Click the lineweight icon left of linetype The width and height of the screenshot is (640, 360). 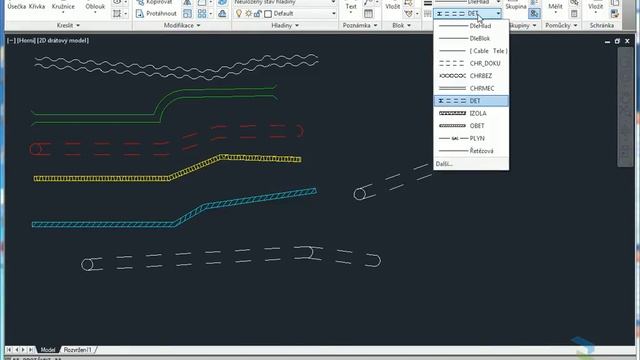tap(427, 3)
